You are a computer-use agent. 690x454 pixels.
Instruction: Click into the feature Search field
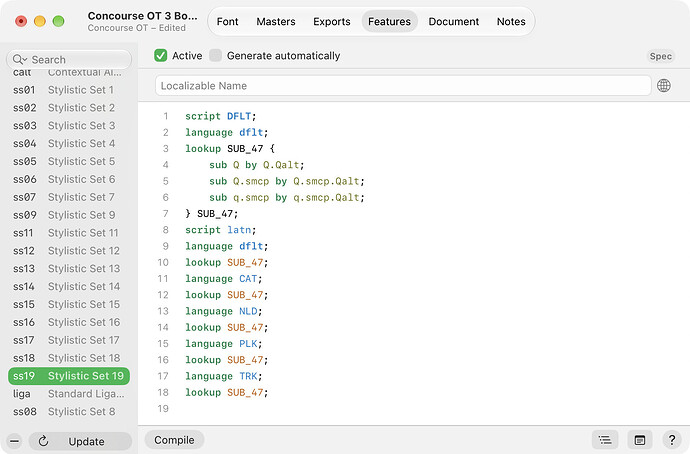click(69, 59)
